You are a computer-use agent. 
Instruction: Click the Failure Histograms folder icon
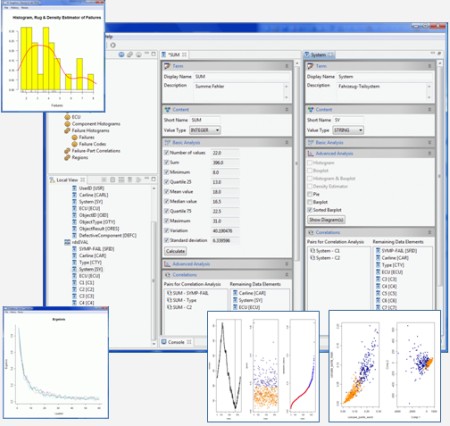click(67, 131)
